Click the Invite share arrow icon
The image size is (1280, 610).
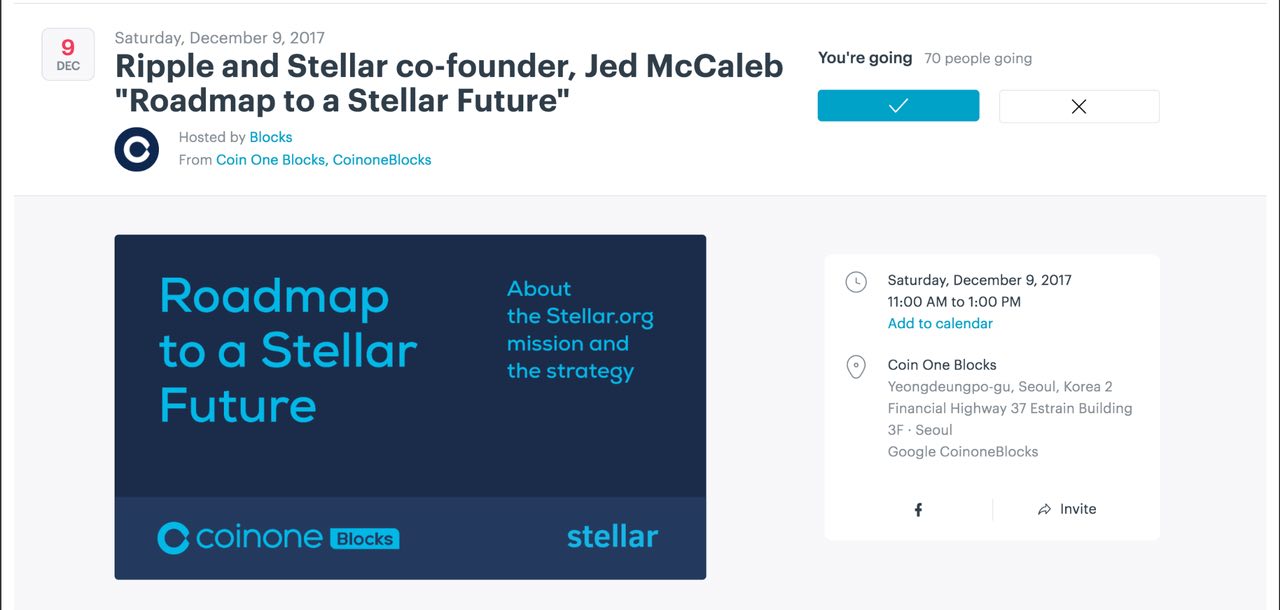[1044, 509]
